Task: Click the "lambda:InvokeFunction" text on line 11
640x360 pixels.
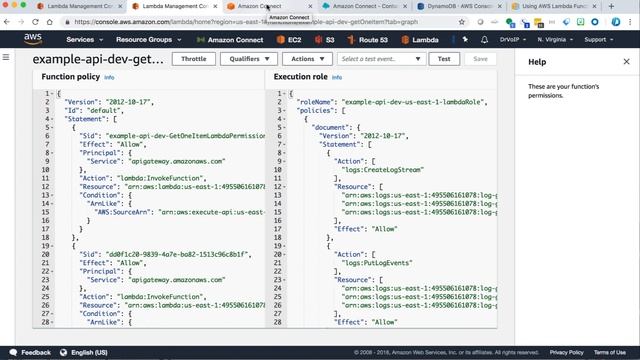Action: (161, 178)
